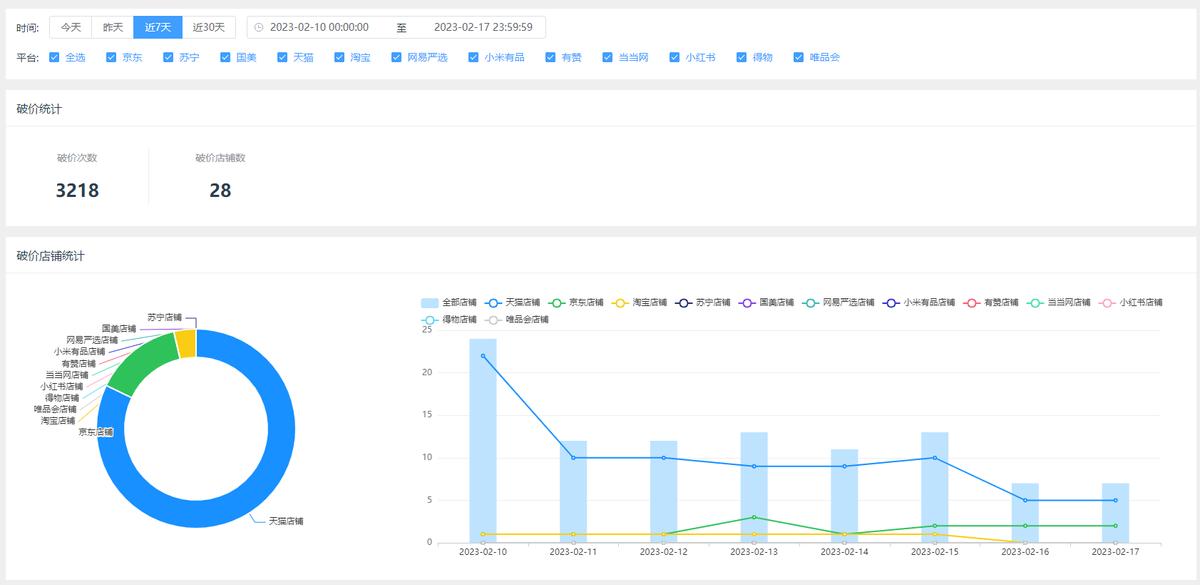Click the 近7天 time range button
This screenshot has width=1200, height=585.
pyautogui.click(x=158, y=28)
